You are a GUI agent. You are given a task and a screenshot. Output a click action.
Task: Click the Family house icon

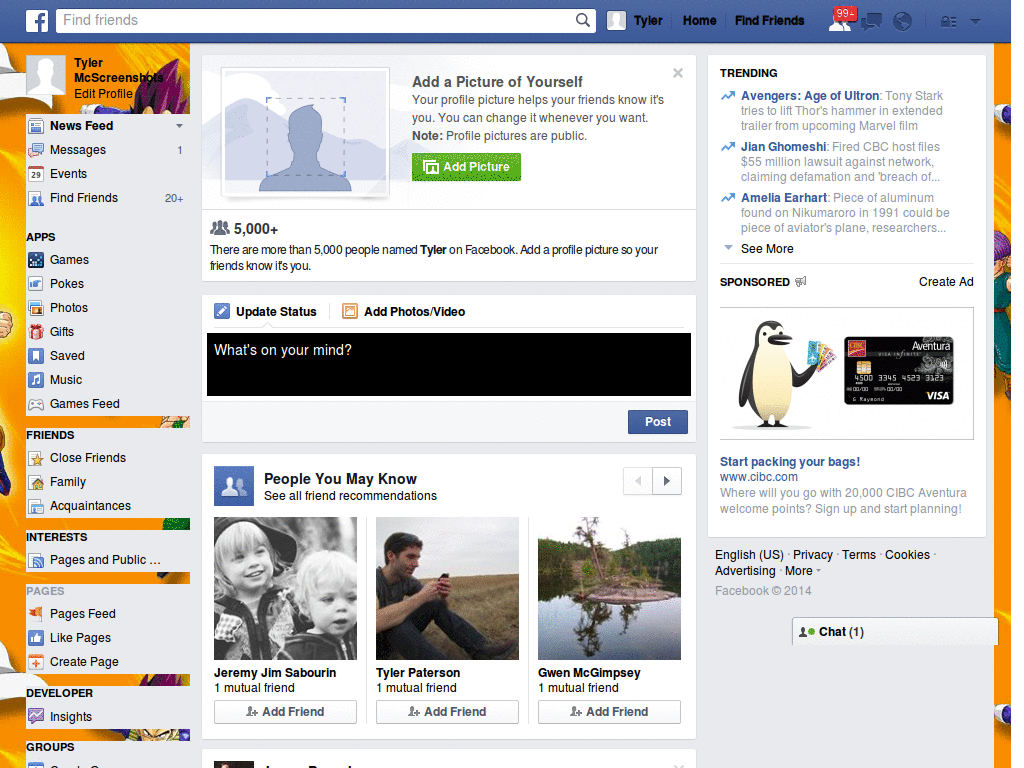point(36,483)
